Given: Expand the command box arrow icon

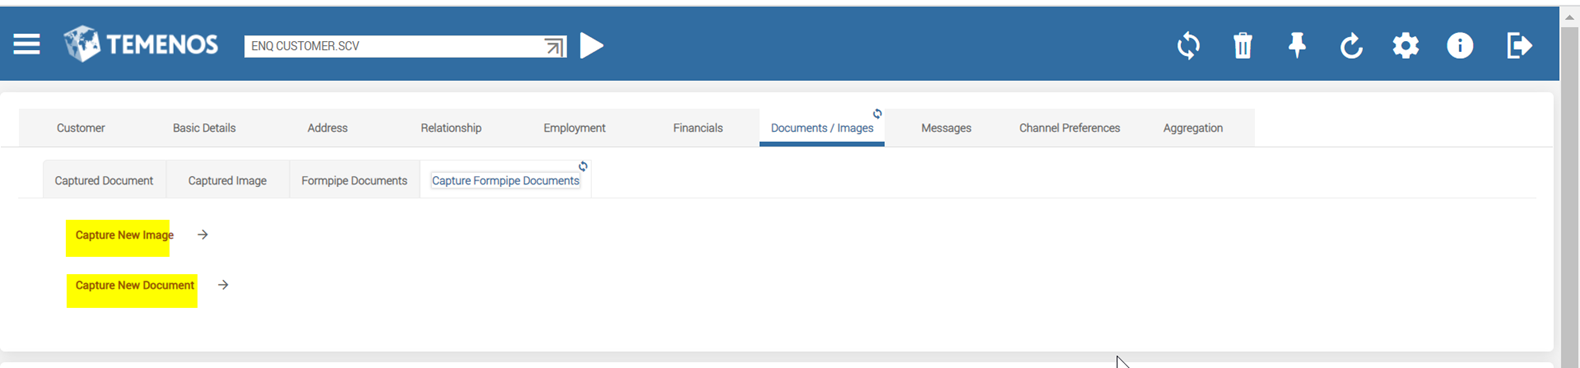Looking at the screenshot, I should pyautogui.click(x=554, y=47).
